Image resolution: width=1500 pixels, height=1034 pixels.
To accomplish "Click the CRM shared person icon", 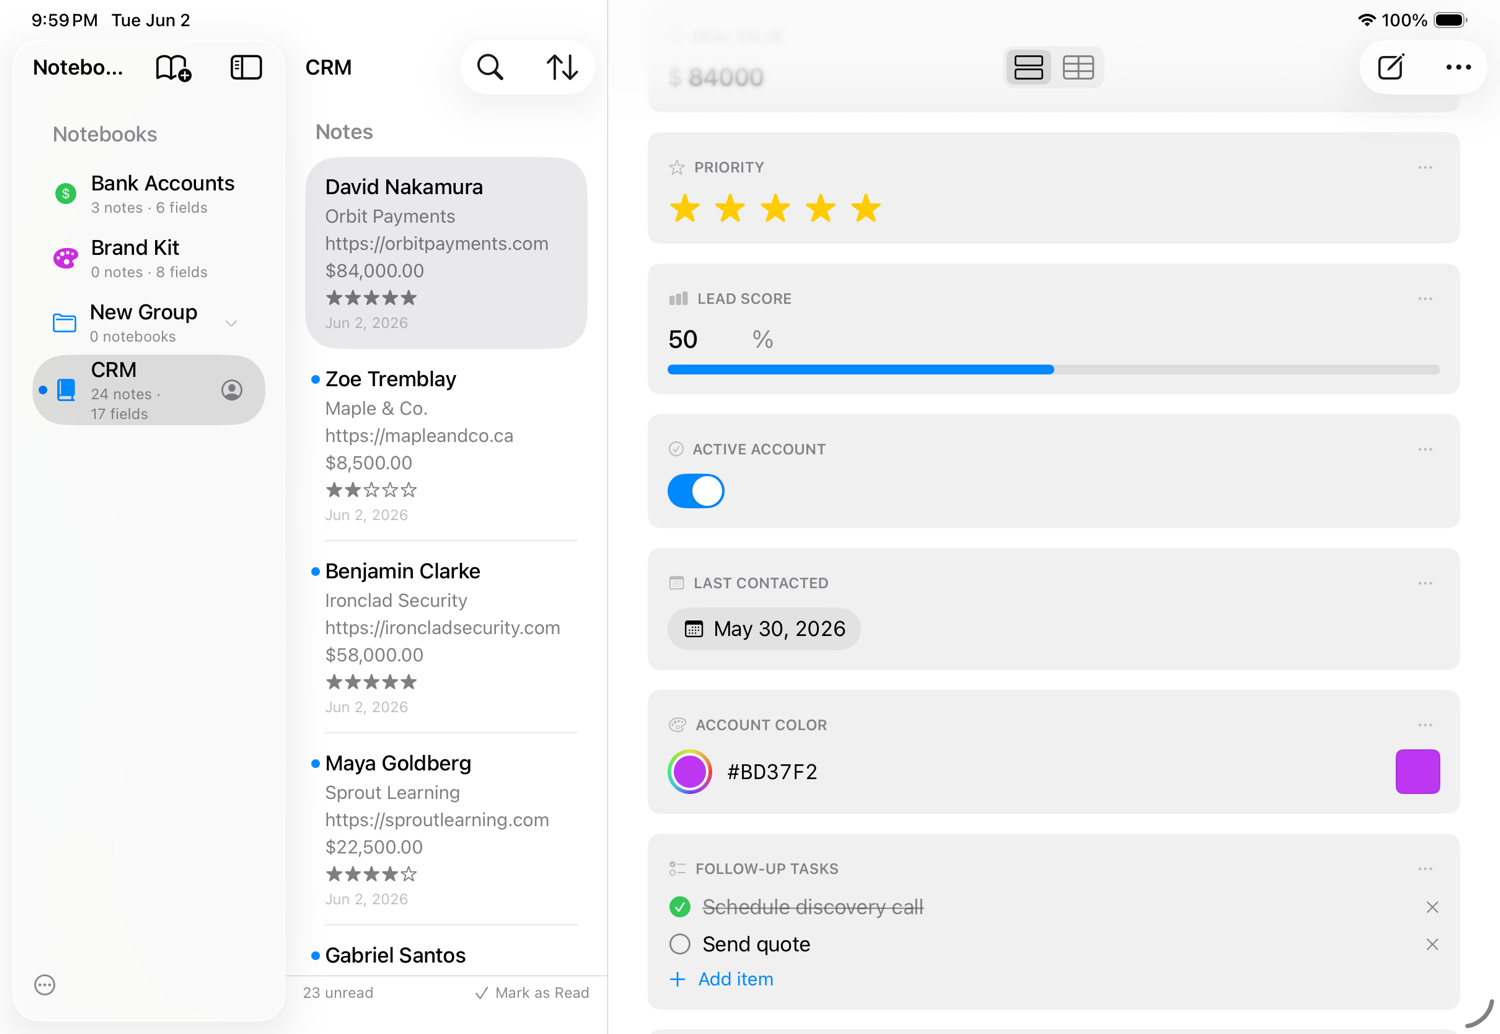I will coord(231,390).
